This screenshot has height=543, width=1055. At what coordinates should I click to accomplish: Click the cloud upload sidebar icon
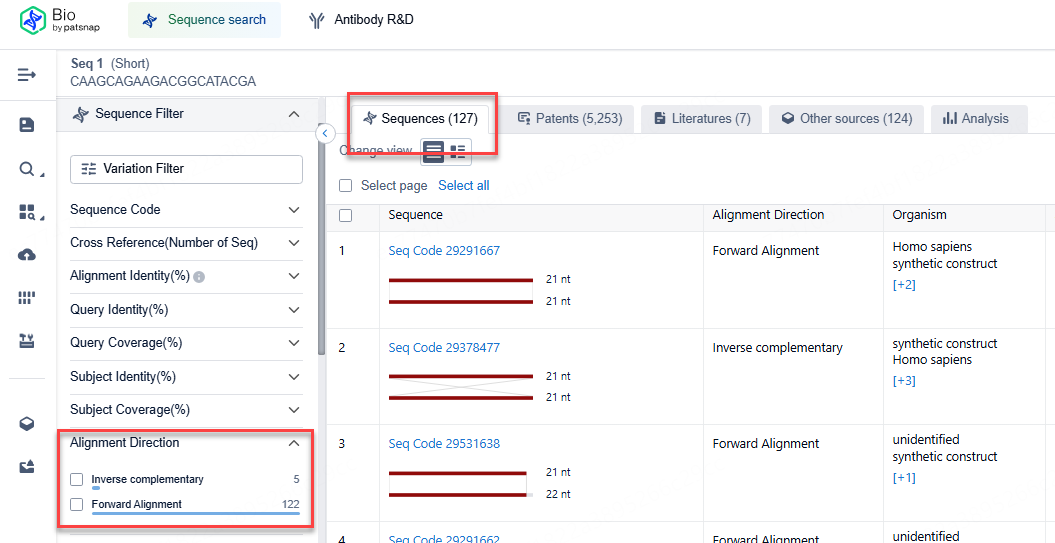pyautogui.click(x=27, y=255)
